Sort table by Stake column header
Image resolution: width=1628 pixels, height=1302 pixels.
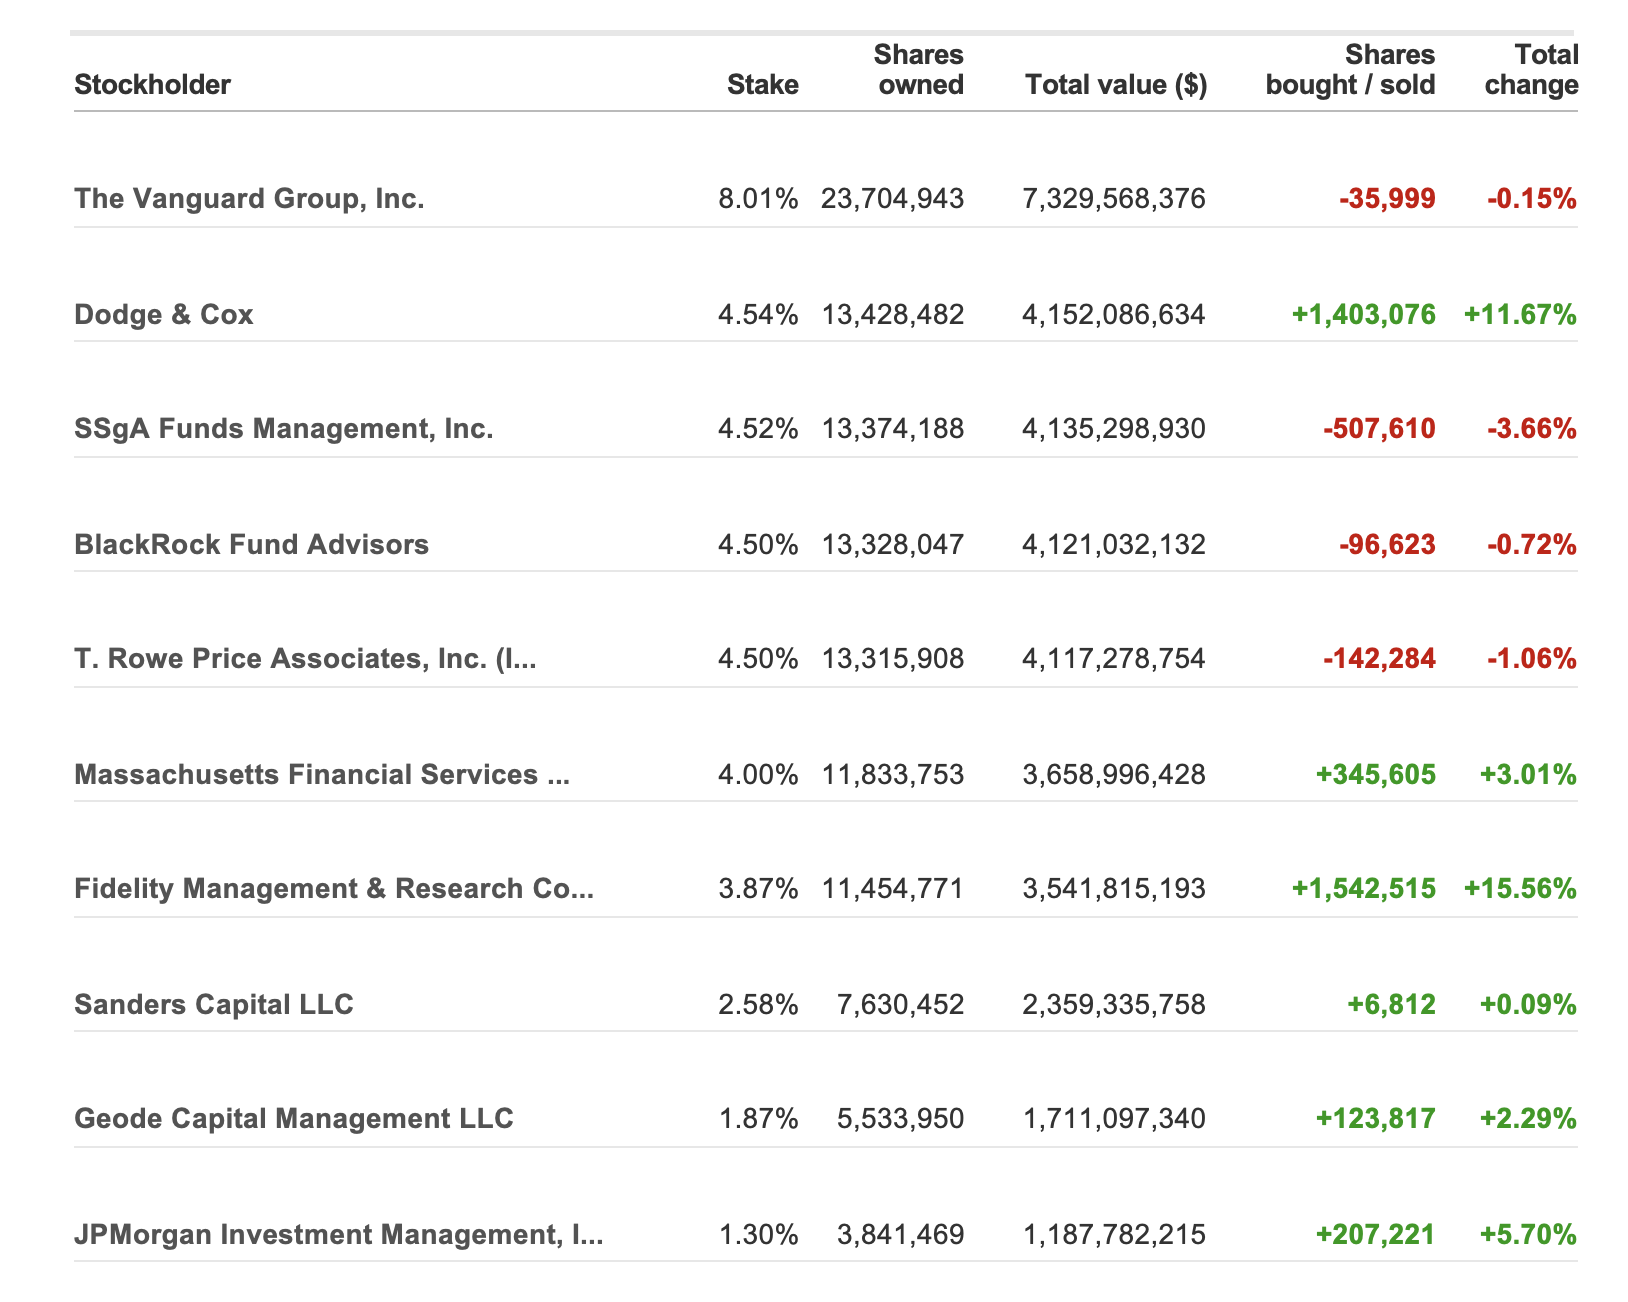coord(762,85)
